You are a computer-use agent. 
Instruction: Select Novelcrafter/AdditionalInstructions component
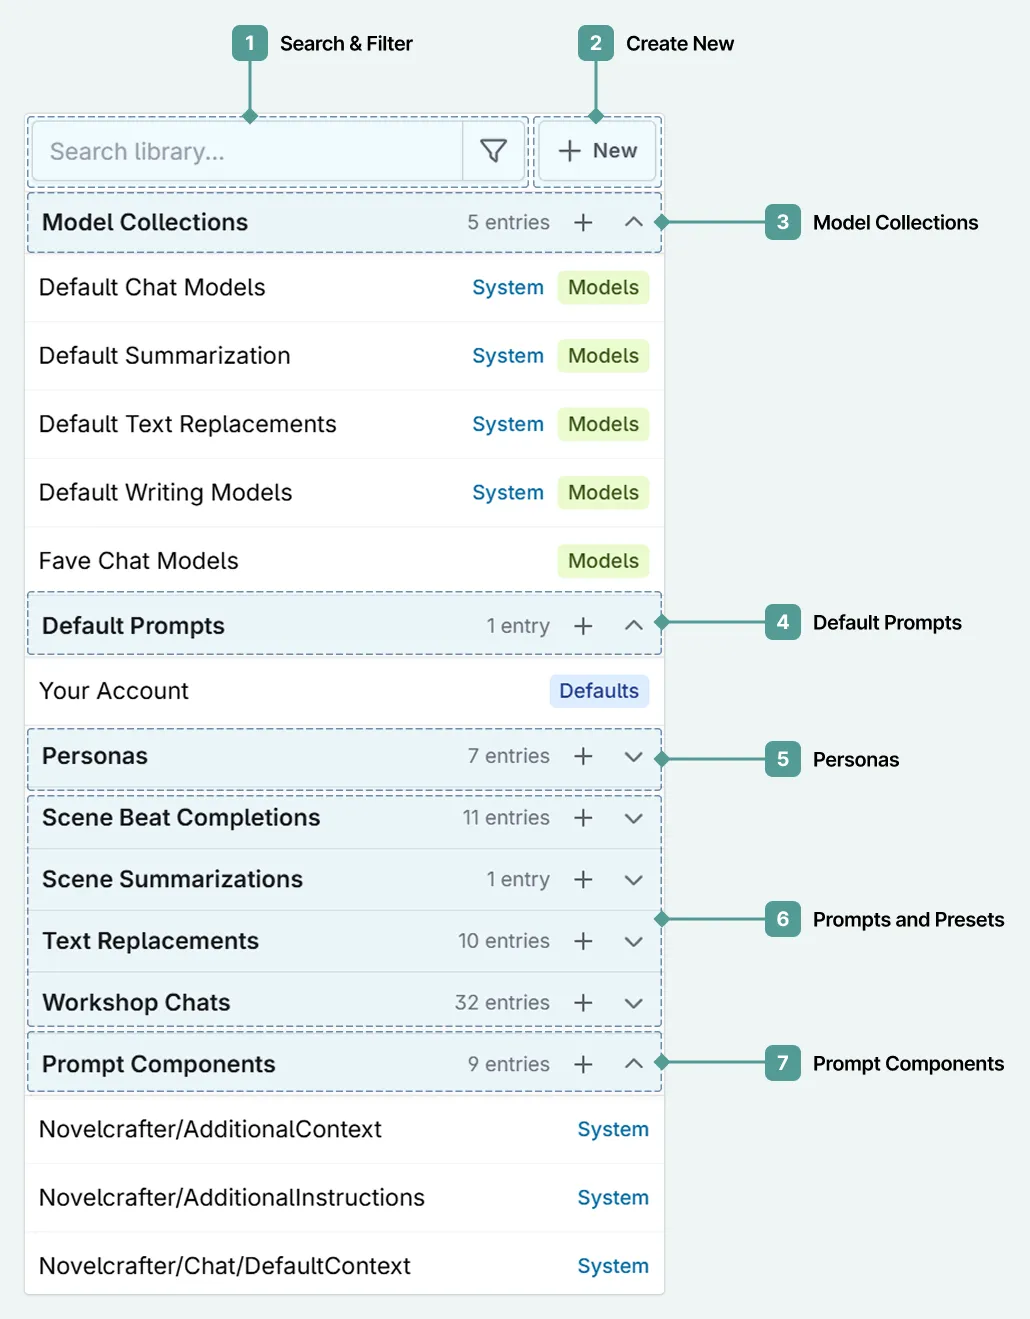(x=232, y=1198)
